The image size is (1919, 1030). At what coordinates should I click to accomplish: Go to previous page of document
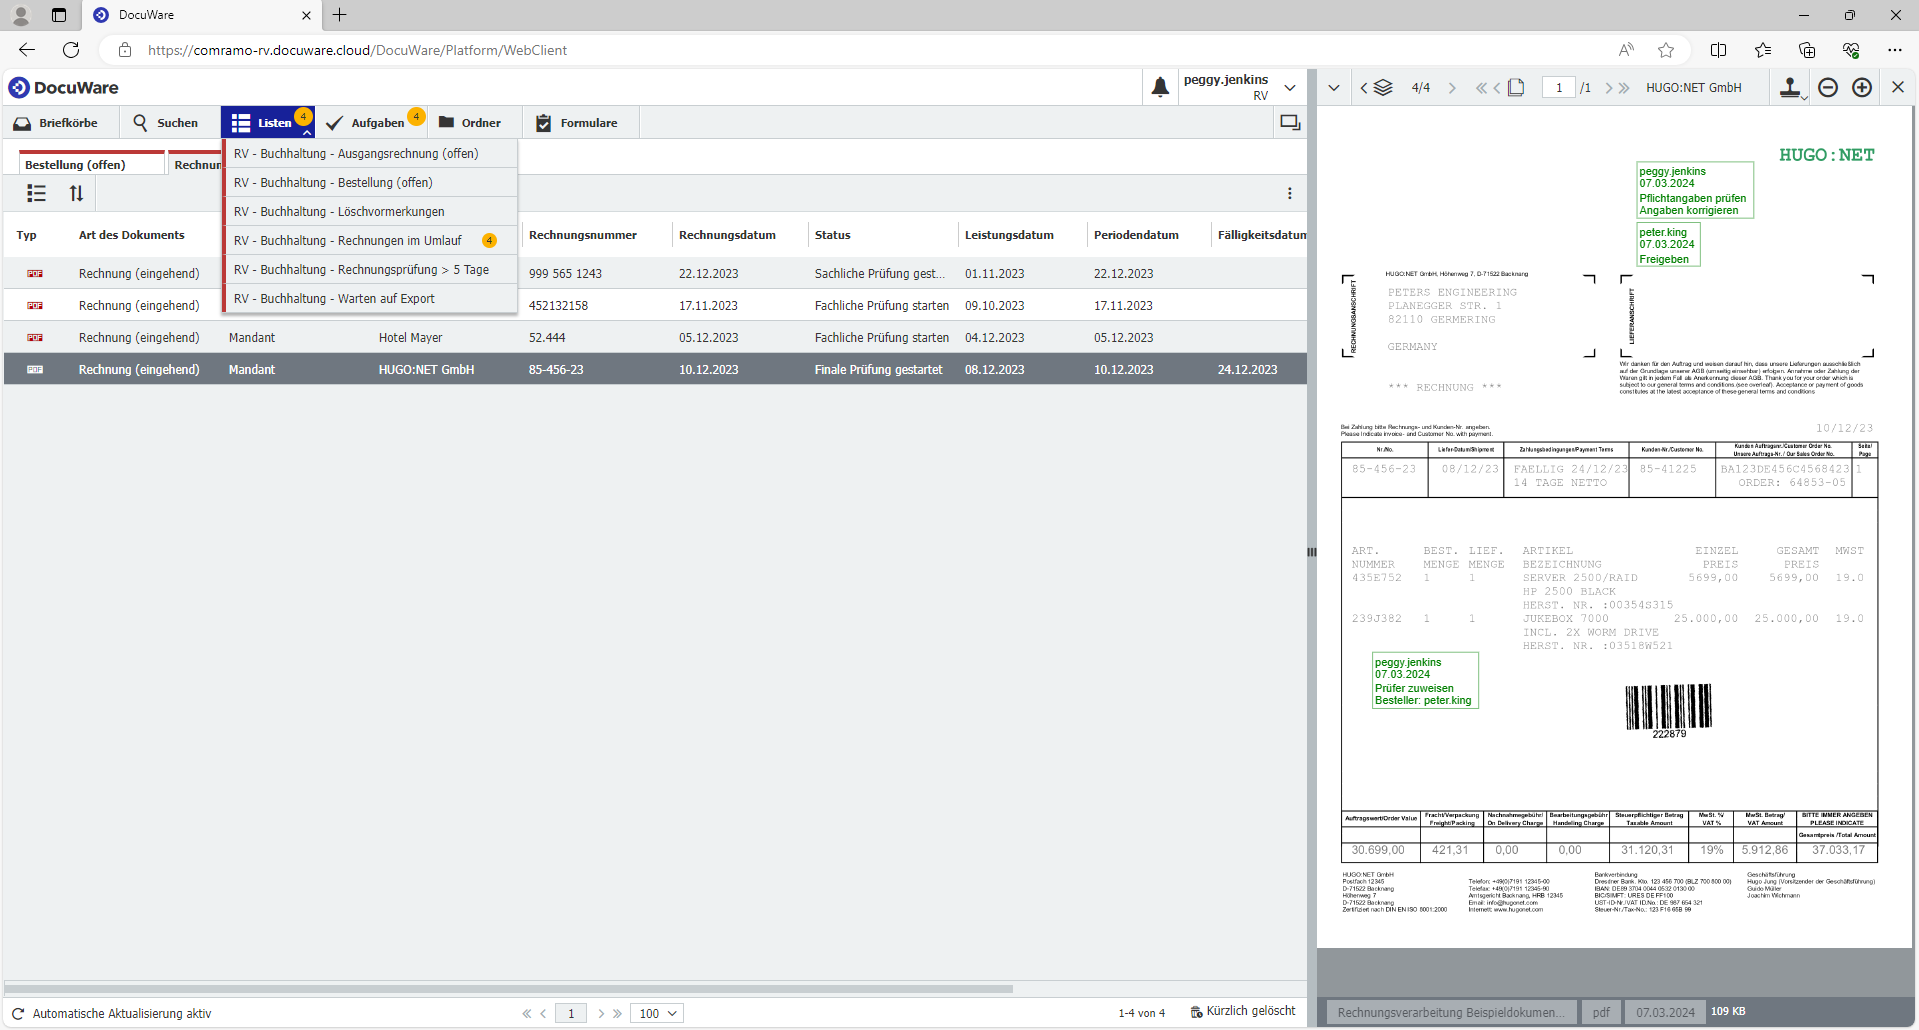pyautogui.click(x=1497, y=88)
